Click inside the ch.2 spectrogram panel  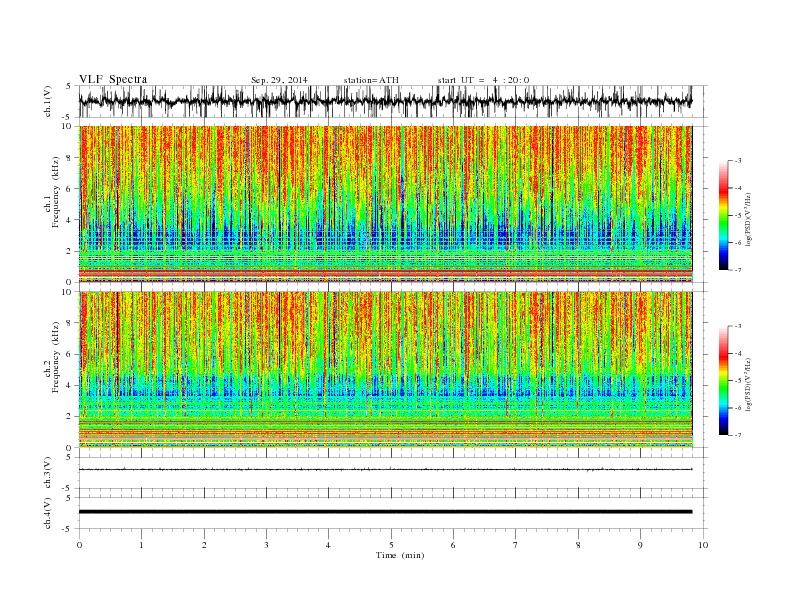(x=385, y=370)
